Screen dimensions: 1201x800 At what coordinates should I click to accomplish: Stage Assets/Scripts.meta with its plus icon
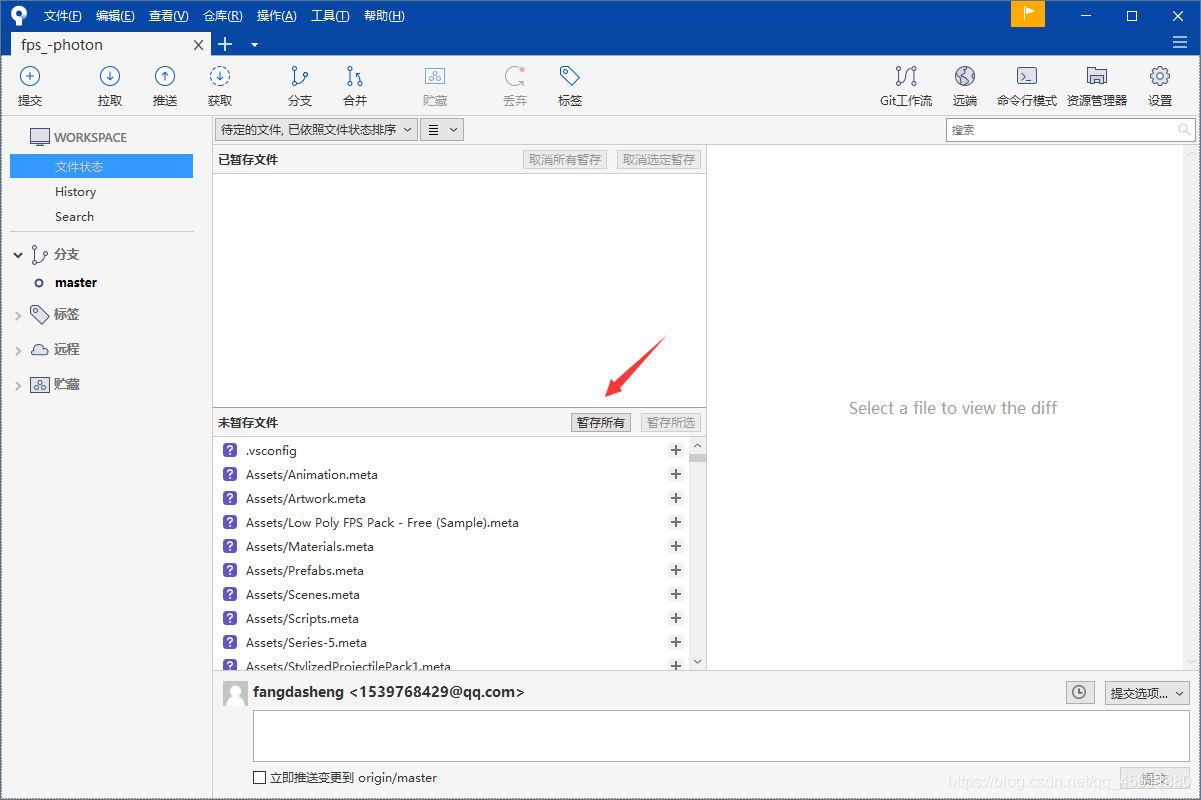click(676, 619)
